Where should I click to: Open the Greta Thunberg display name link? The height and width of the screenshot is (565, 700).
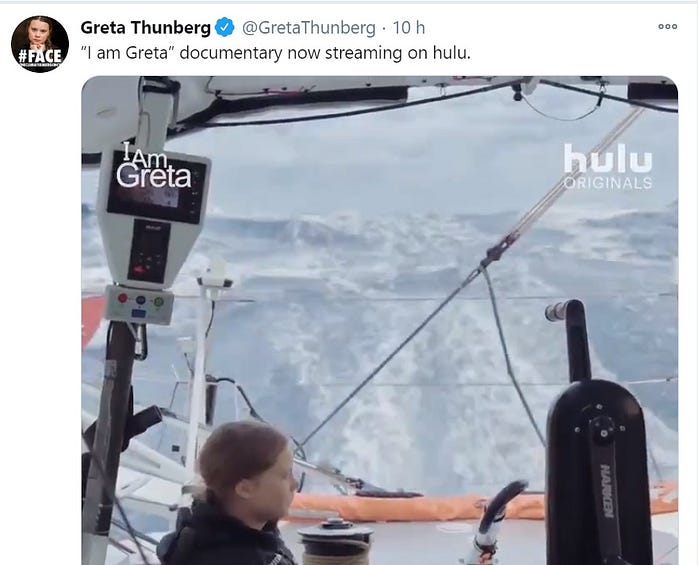pos(146,28)
